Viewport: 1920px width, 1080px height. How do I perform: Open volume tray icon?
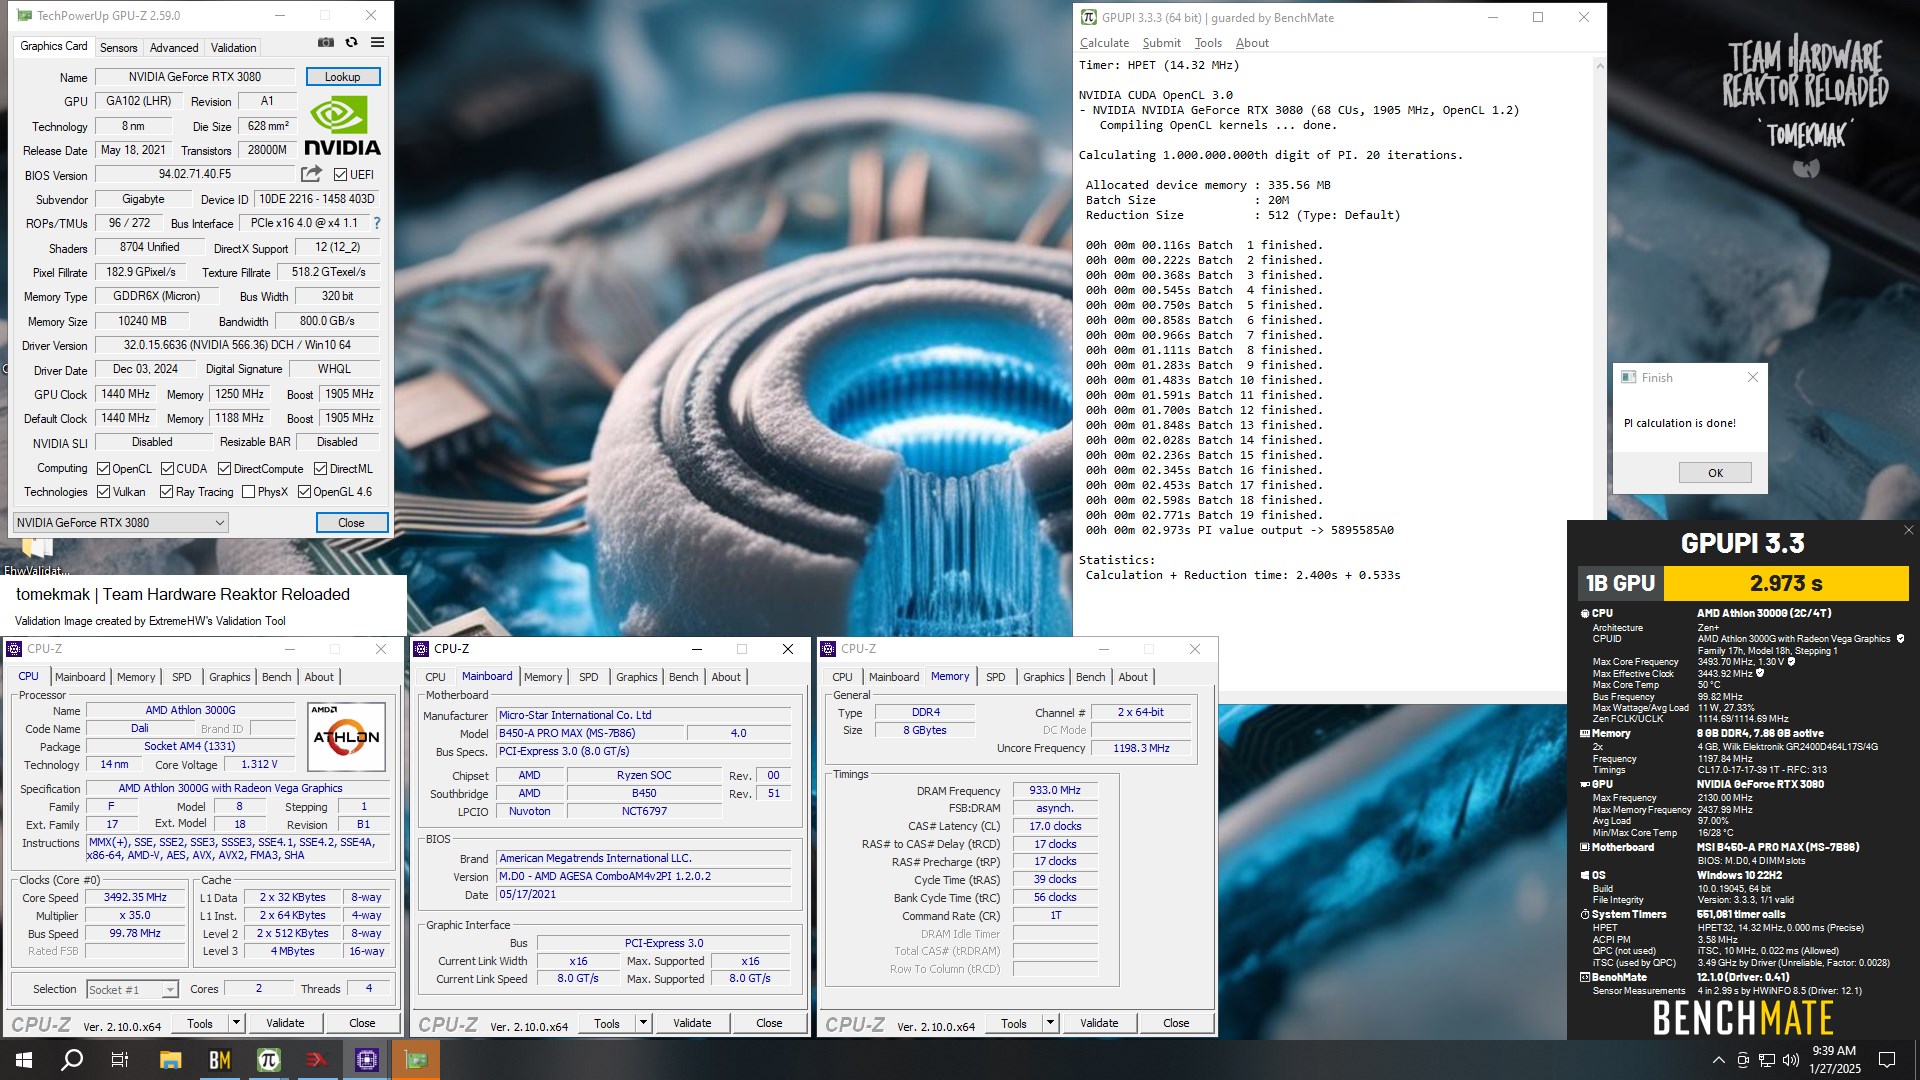tap(1790, 1060)
